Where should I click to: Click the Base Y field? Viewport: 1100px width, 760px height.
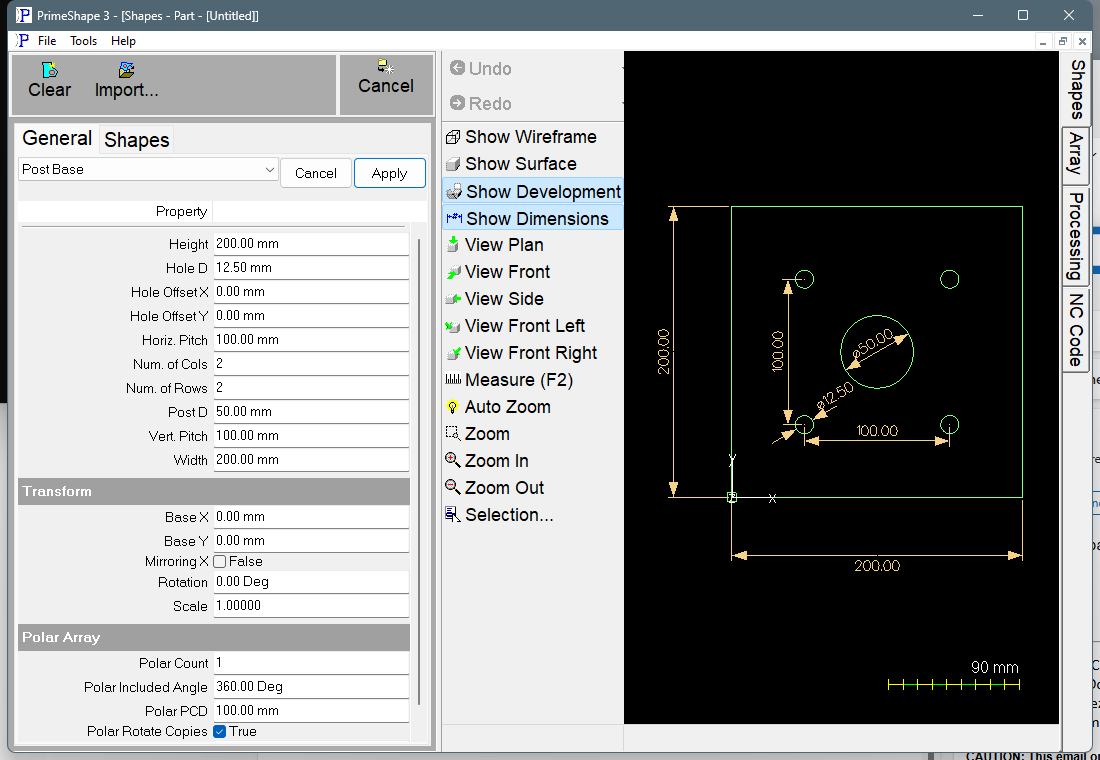(x=311, y=540)
